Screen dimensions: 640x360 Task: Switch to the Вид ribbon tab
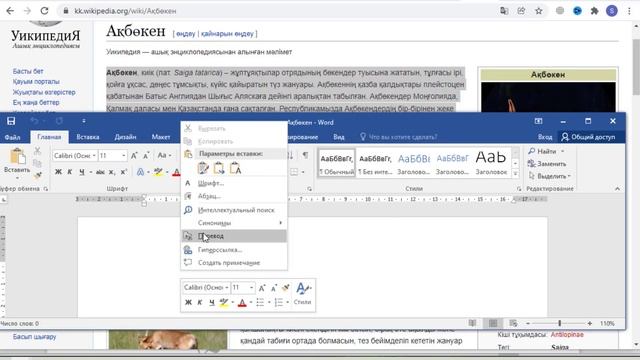coord(339,137)
